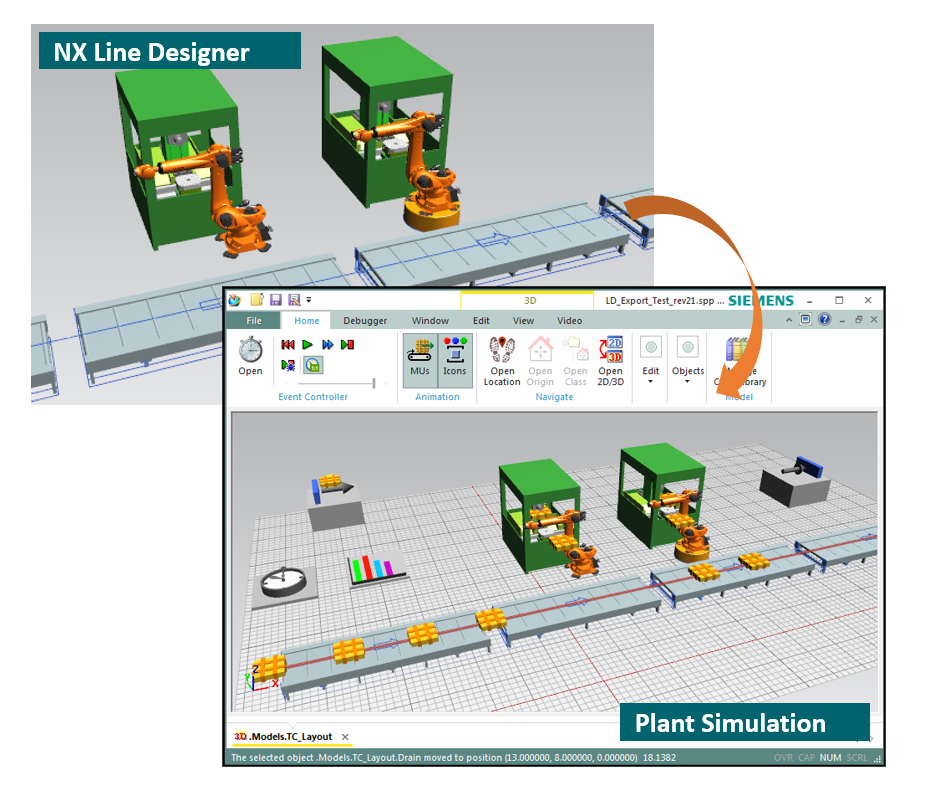Maximize the Plant Simulation window
The height and width of the screenshot is (801, 939).
(x=839, y=300)
